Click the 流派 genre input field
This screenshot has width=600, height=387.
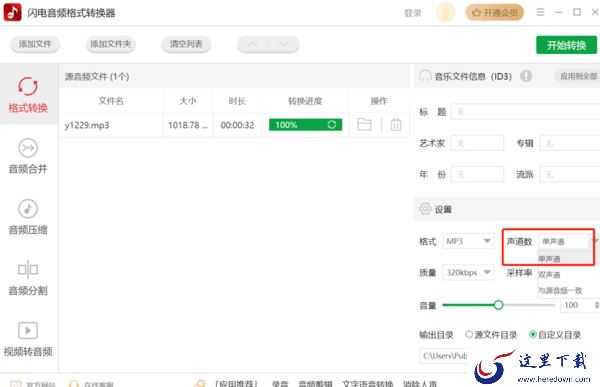[x=569, y=175]
